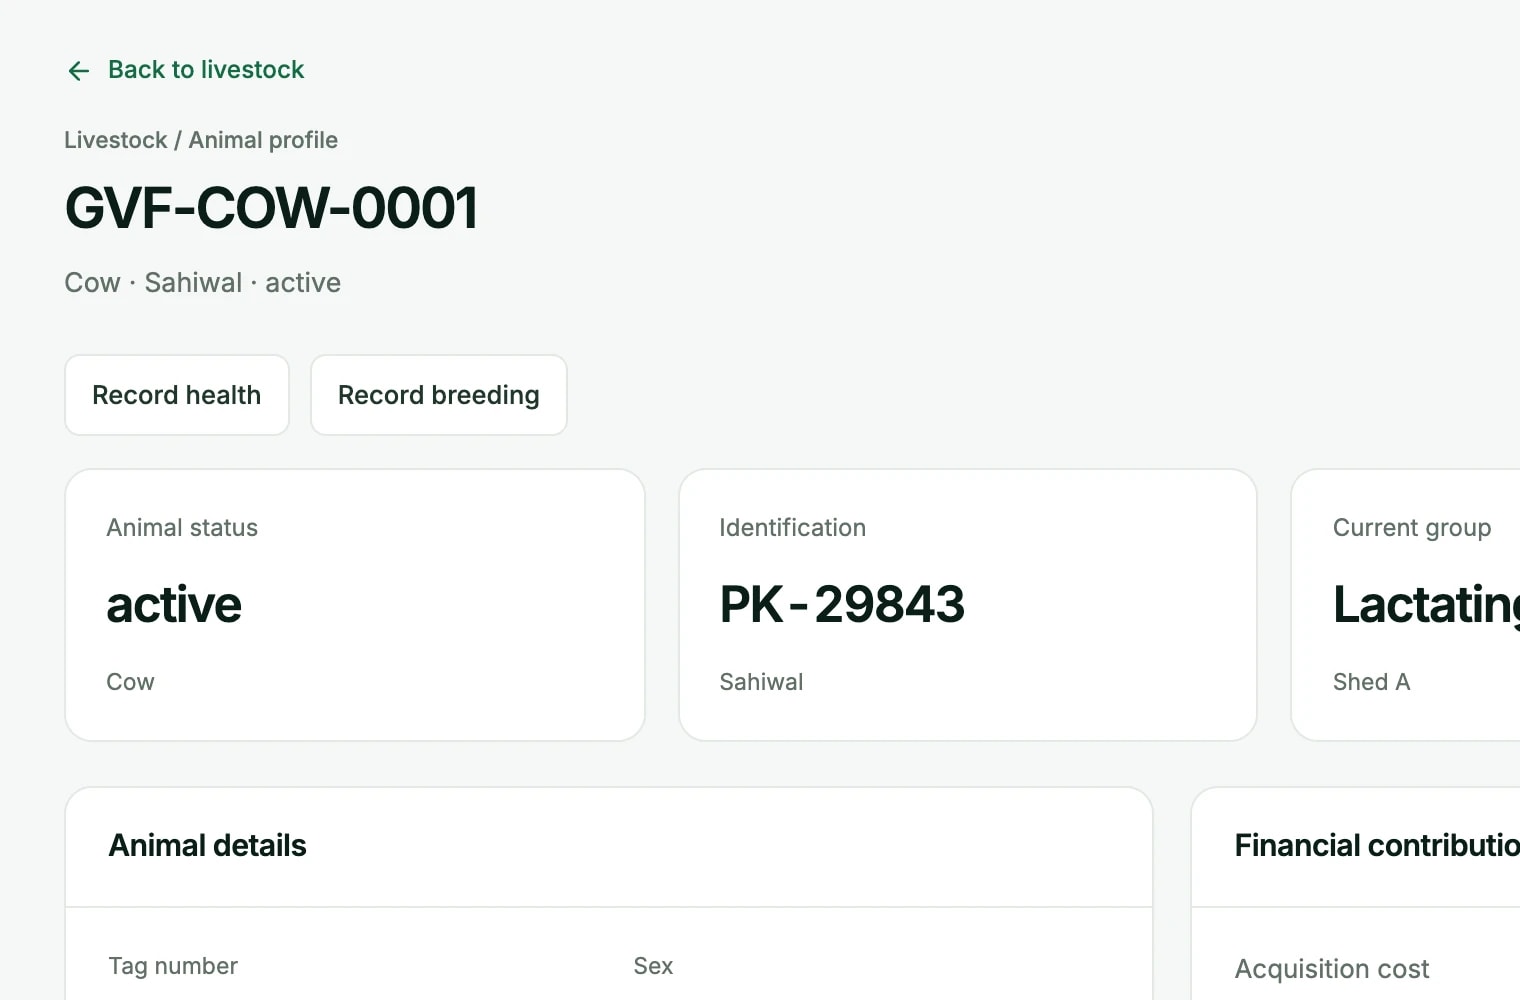Select the Livestock / Animal profile breadcrumb
1520x1000 pixels.
point(201,140)
